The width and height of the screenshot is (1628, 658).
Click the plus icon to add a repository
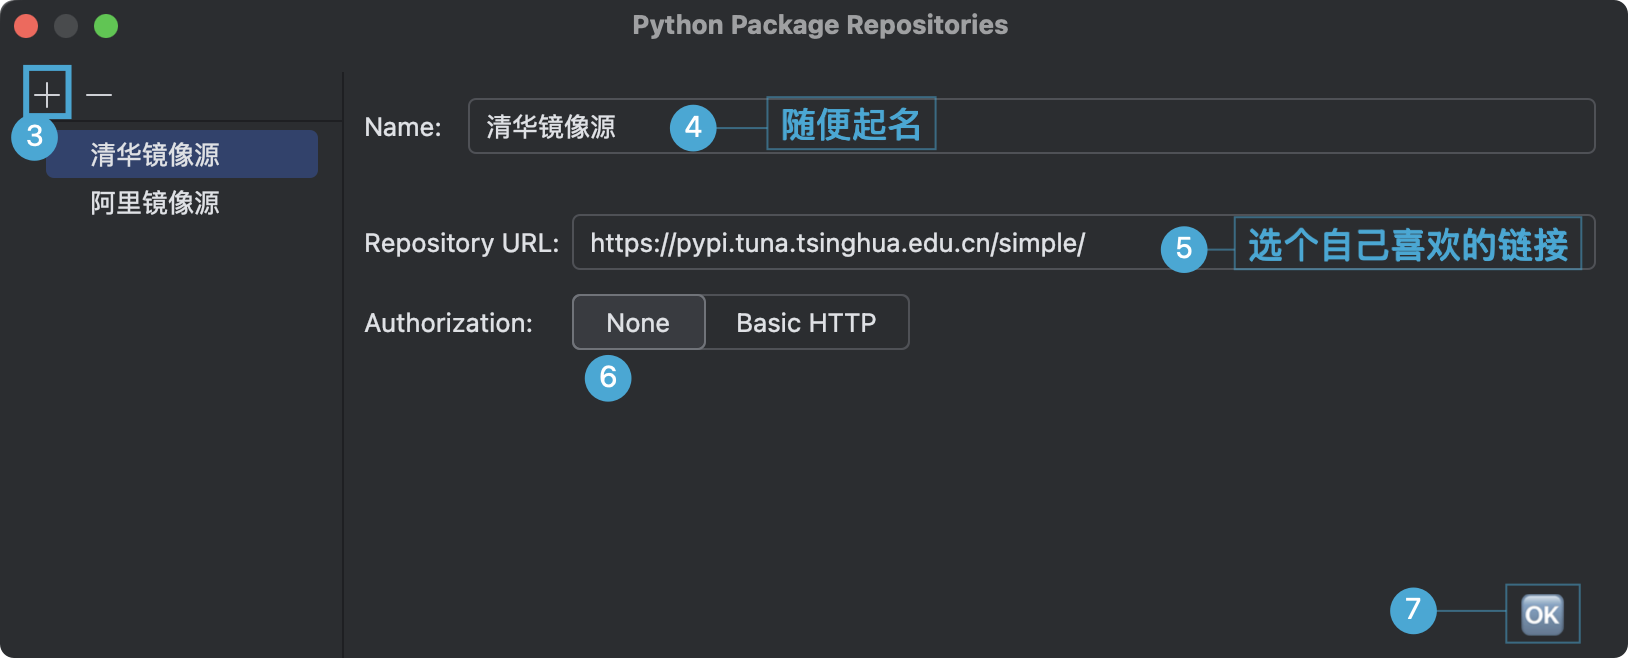click(47, 94)
